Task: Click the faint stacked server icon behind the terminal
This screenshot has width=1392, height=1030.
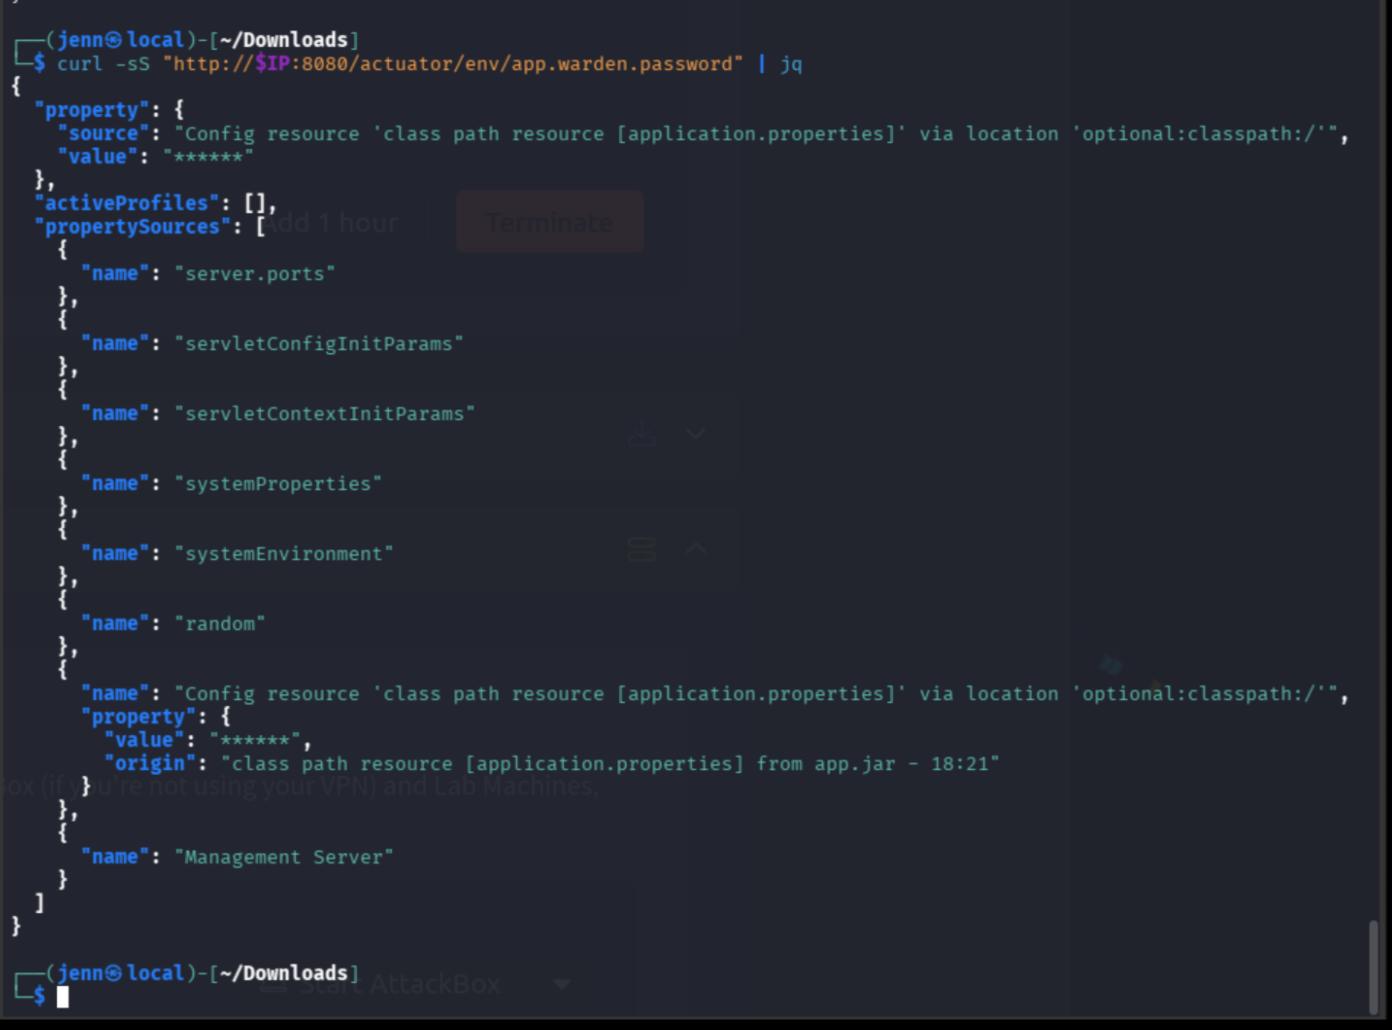Action: click(x=642, y=549)
